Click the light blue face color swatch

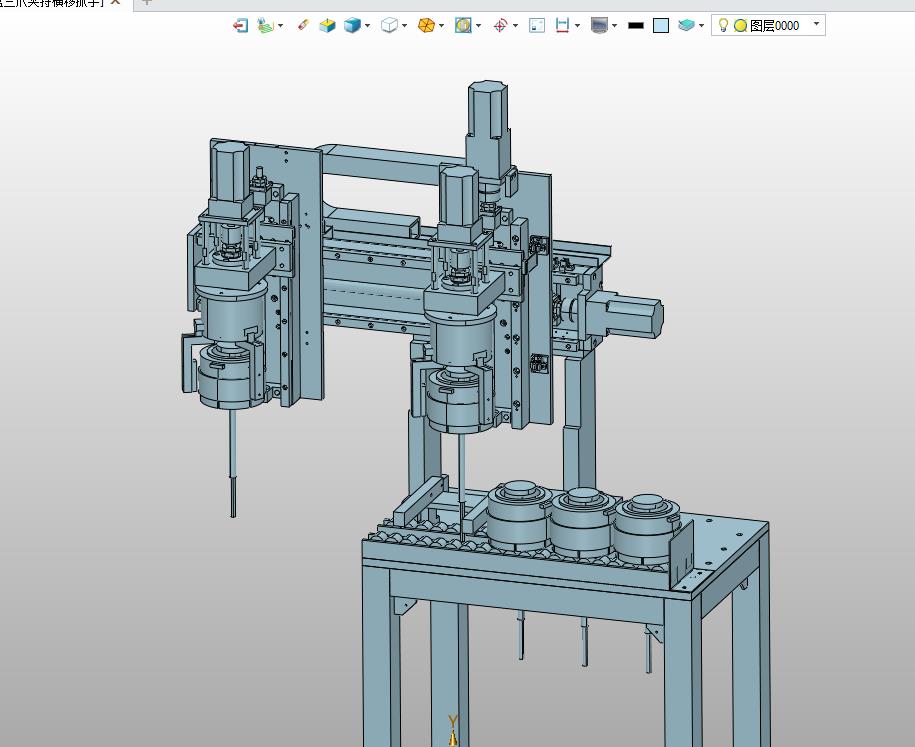click(661, 25)
